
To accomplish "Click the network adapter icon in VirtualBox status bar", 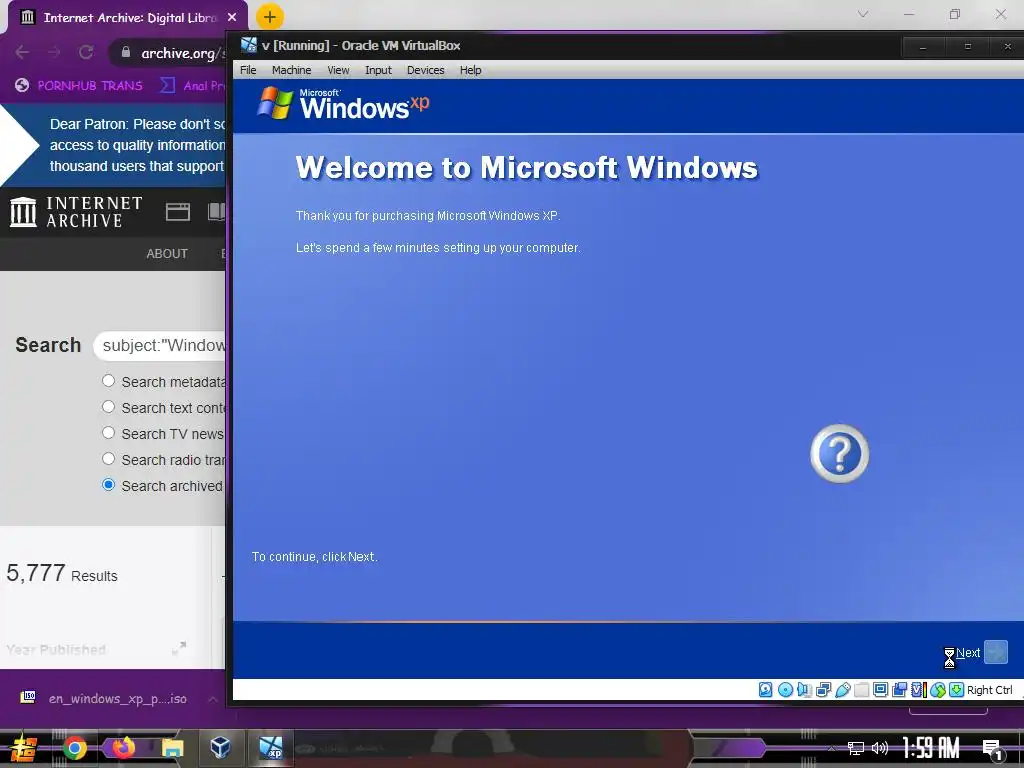I will pyautogui.click(x=823, y=690).
